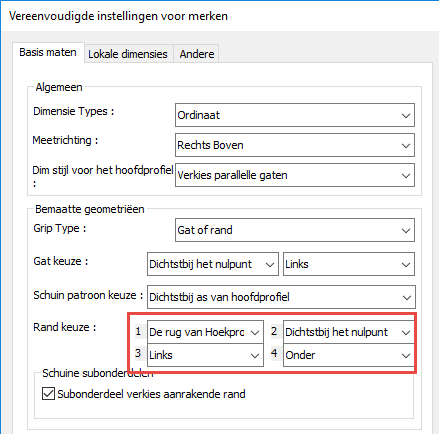Open the Dim stijl voor het hoofdprofiel dropdown
Viewport: 439px width, 434px height.
pyautogui.click(x=295, y=175)
